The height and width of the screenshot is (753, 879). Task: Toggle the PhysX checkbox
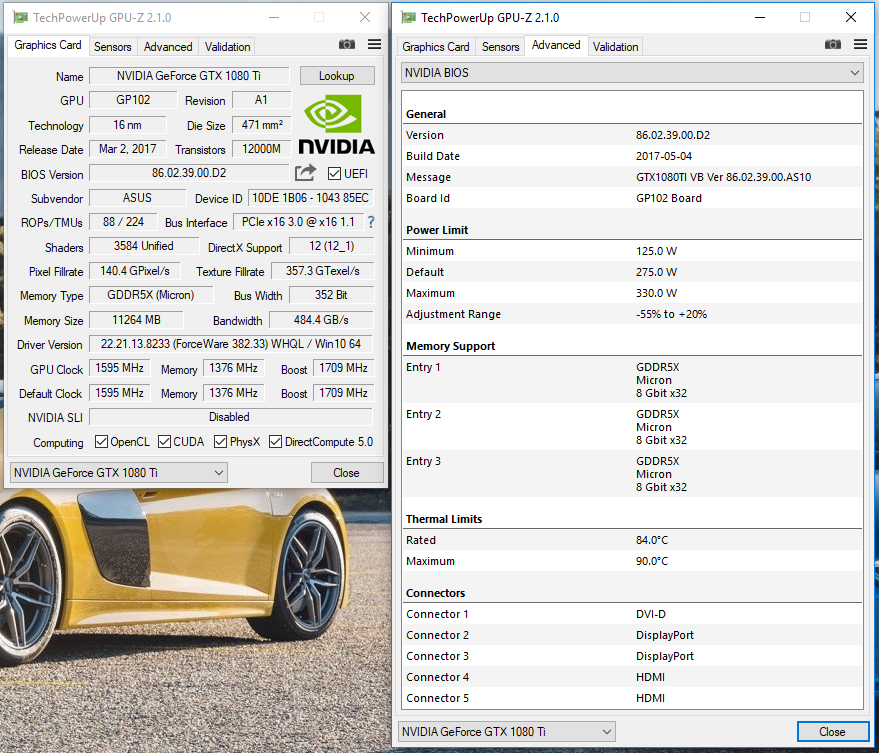point(219,442)
